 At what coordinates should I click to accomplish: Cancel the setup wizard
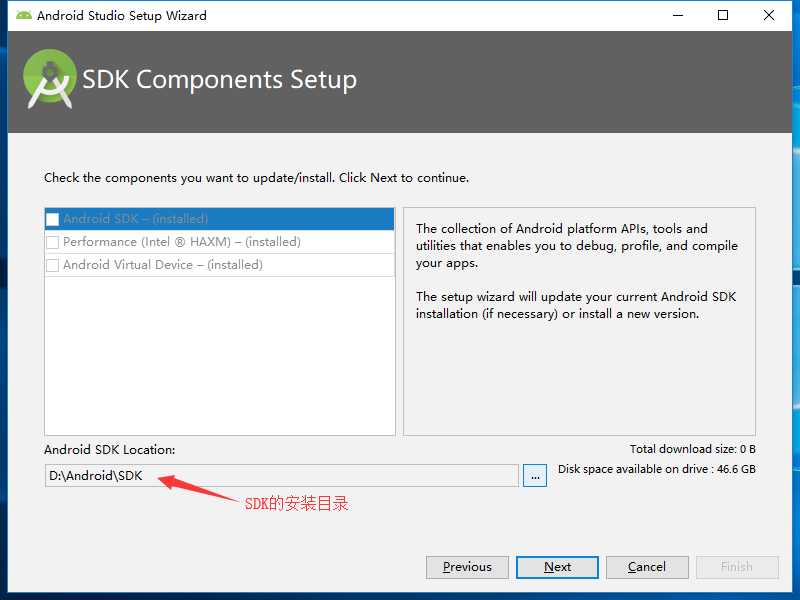(647, 567)
